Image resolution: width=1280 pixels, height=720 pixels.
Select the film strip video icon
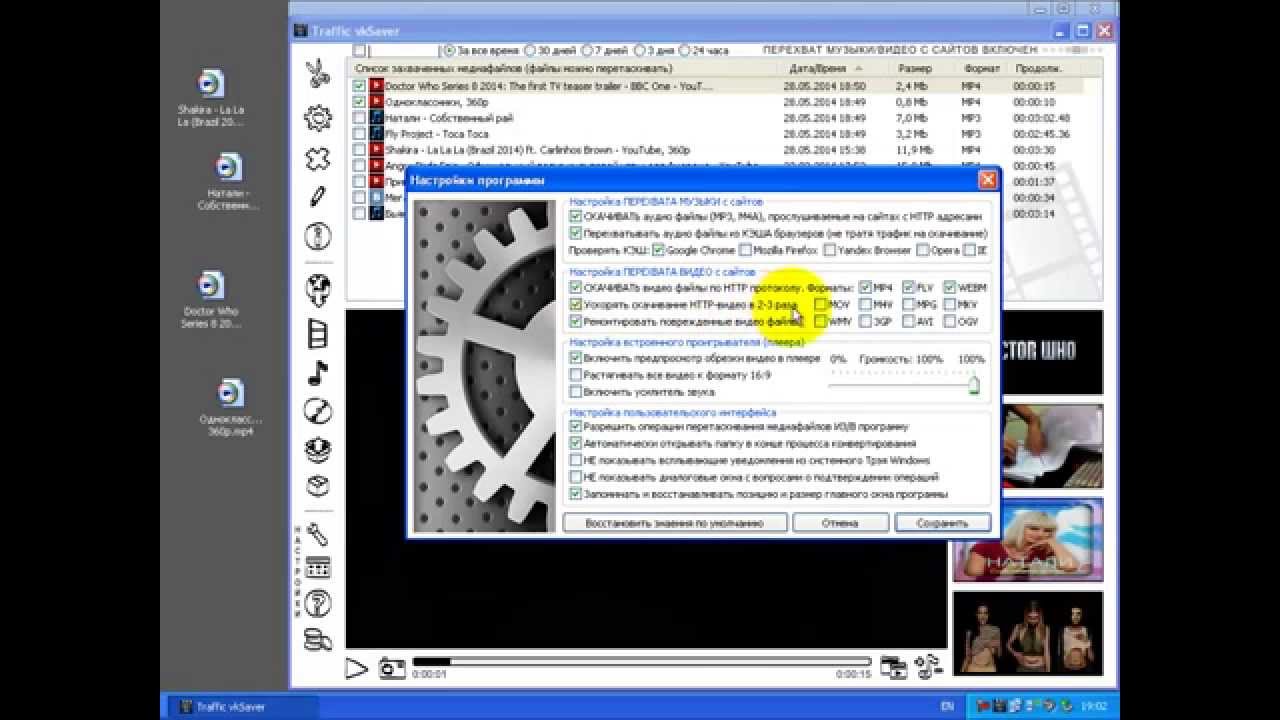(x=318, y=332)
